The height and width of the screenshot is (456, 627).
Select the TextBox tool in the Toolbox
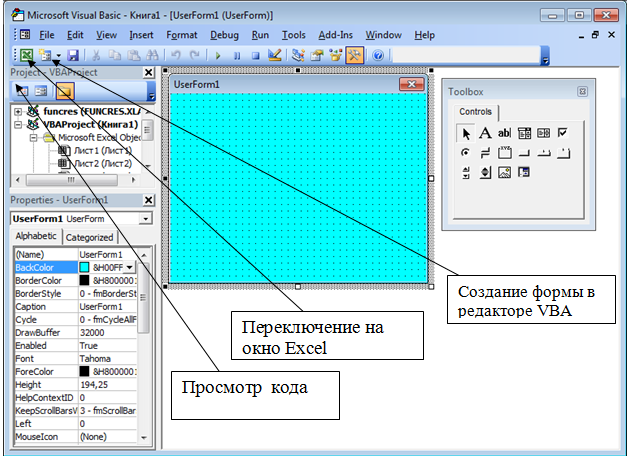click(x=504, y=133)
